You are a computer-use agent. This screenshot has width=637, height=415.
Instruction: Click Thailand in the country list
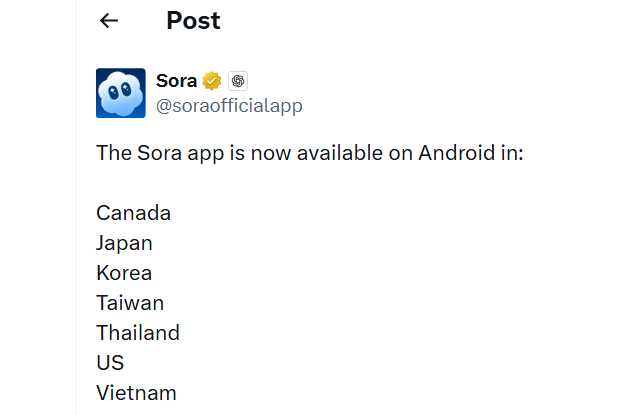coord(138,332)
